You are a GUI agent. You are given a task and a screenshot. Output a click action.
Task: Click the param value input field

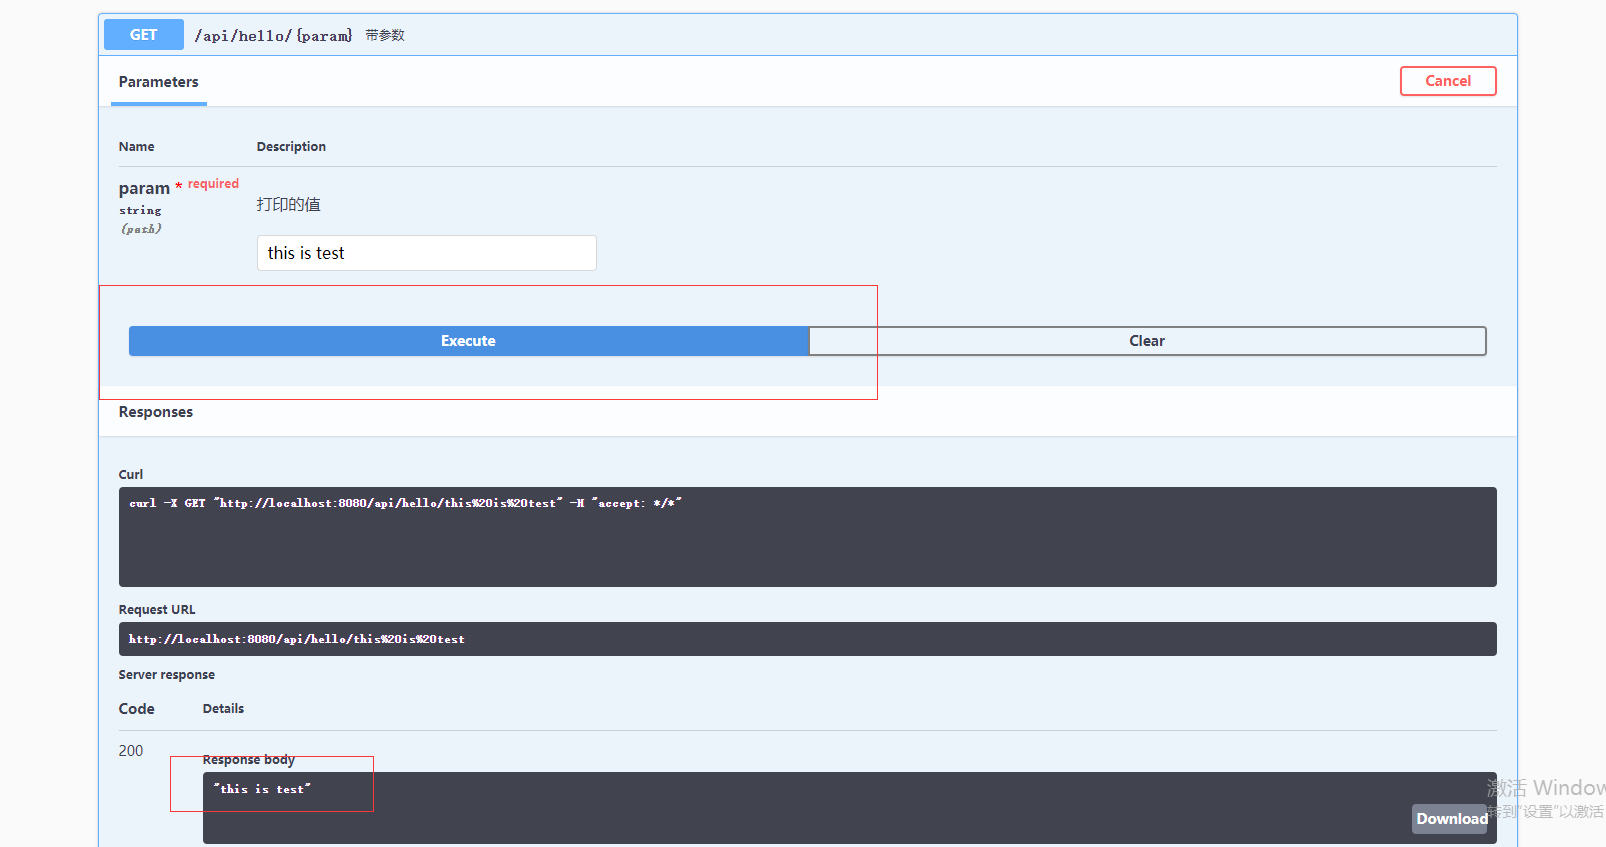coord(427,253)
